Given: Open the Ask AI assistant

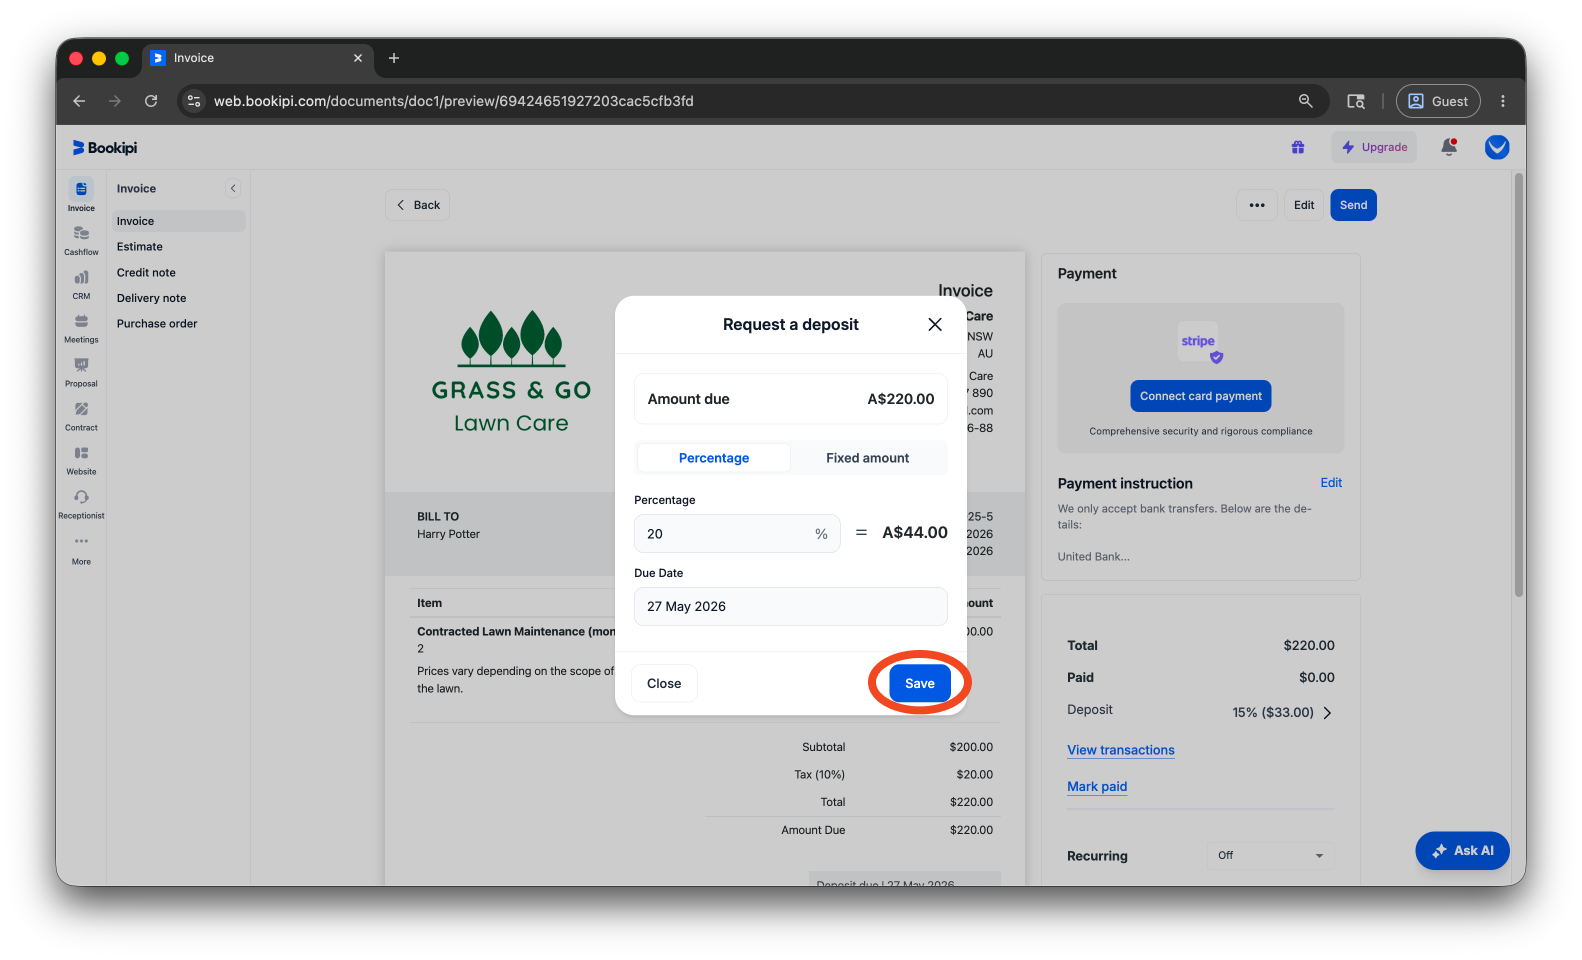Looking at the screenshot, I should point(1462,851).
